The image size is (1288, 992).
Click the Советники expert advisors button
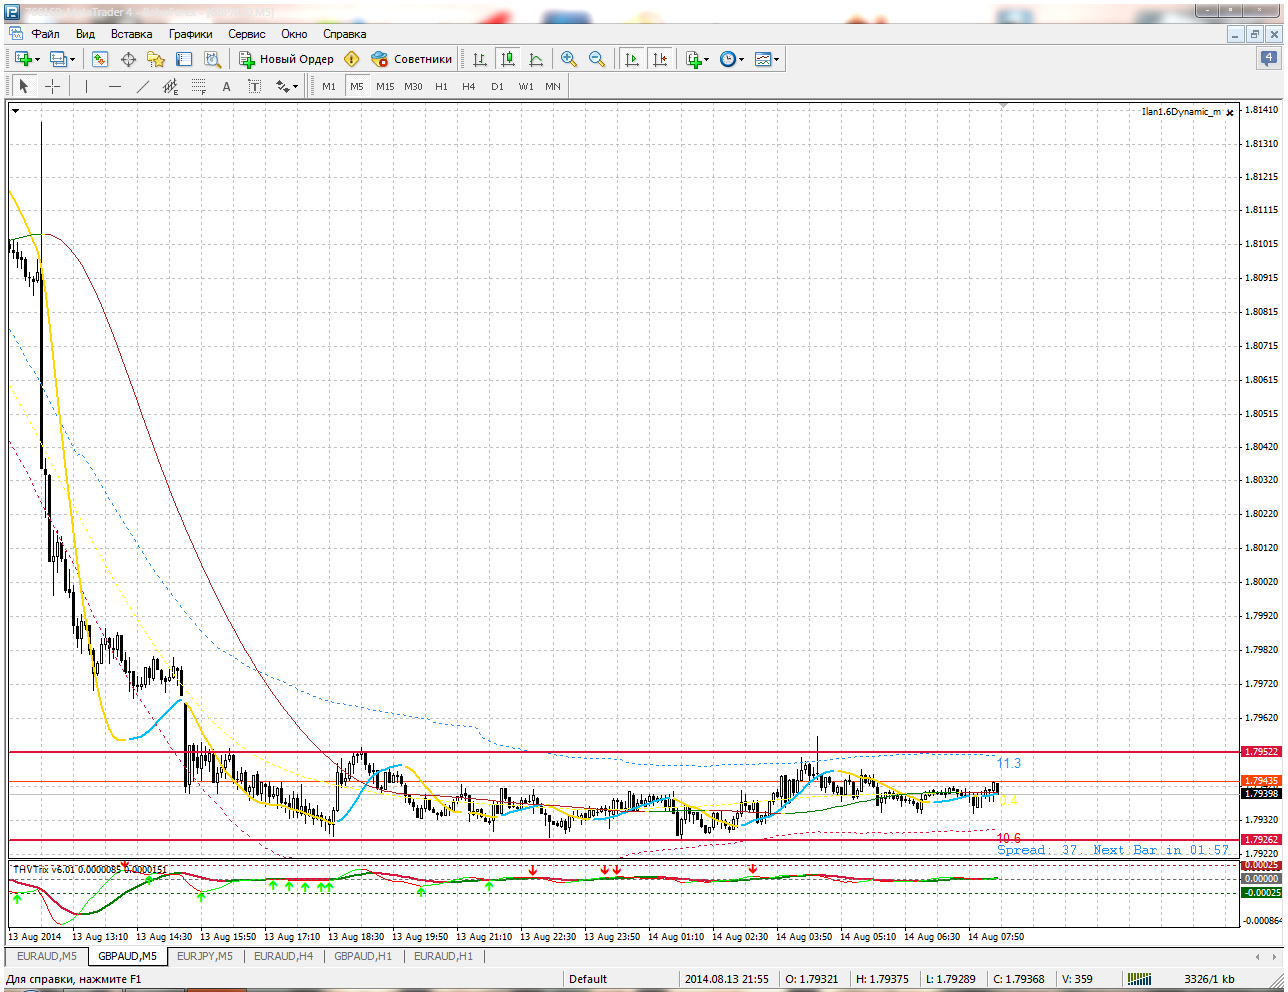pyautogui.click(x=411, y=59)
